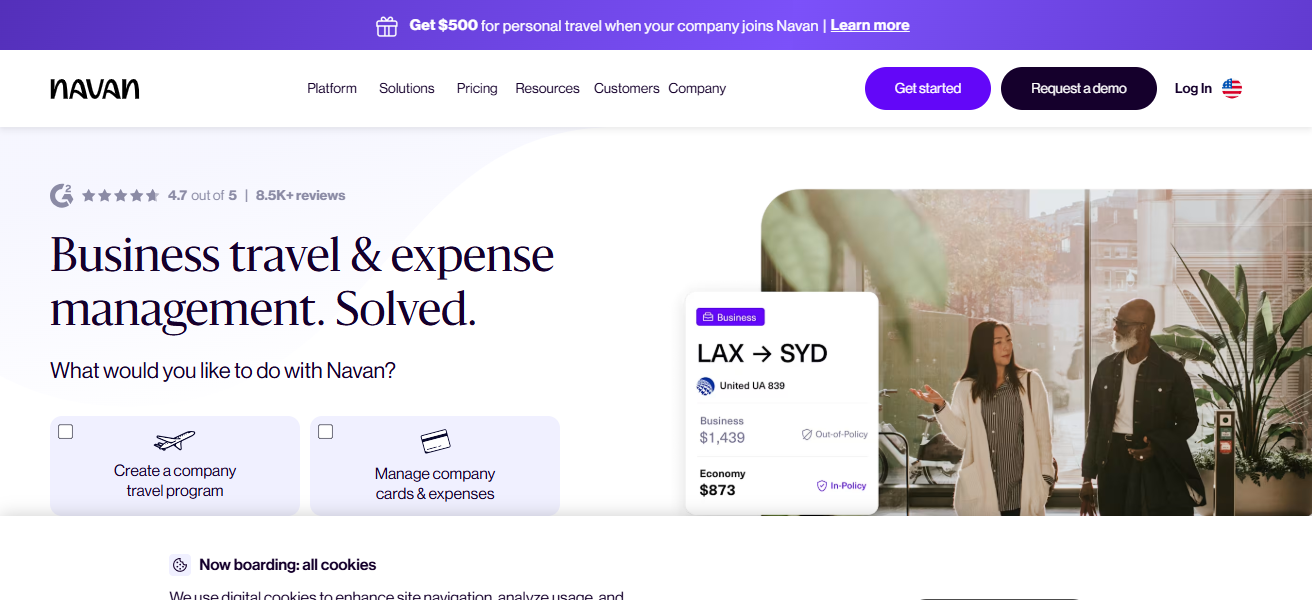Expand the Solutions menu
The image size is (1312, 600).
407,88
